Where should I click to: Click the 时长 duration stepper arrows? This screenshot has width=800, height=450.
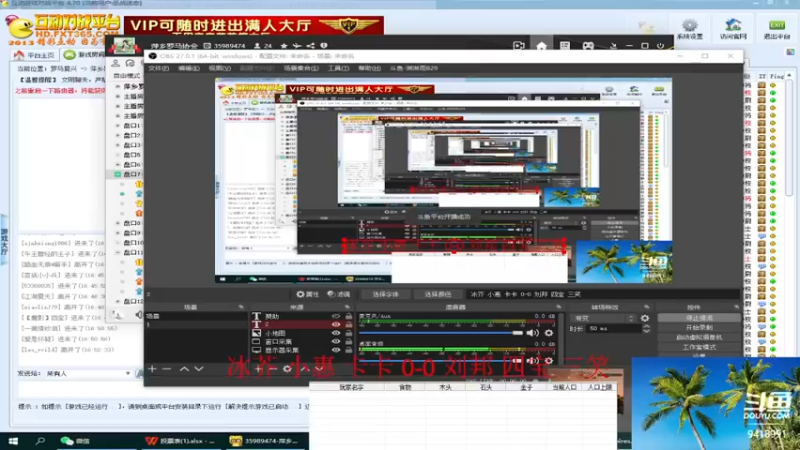pos(646,329)
